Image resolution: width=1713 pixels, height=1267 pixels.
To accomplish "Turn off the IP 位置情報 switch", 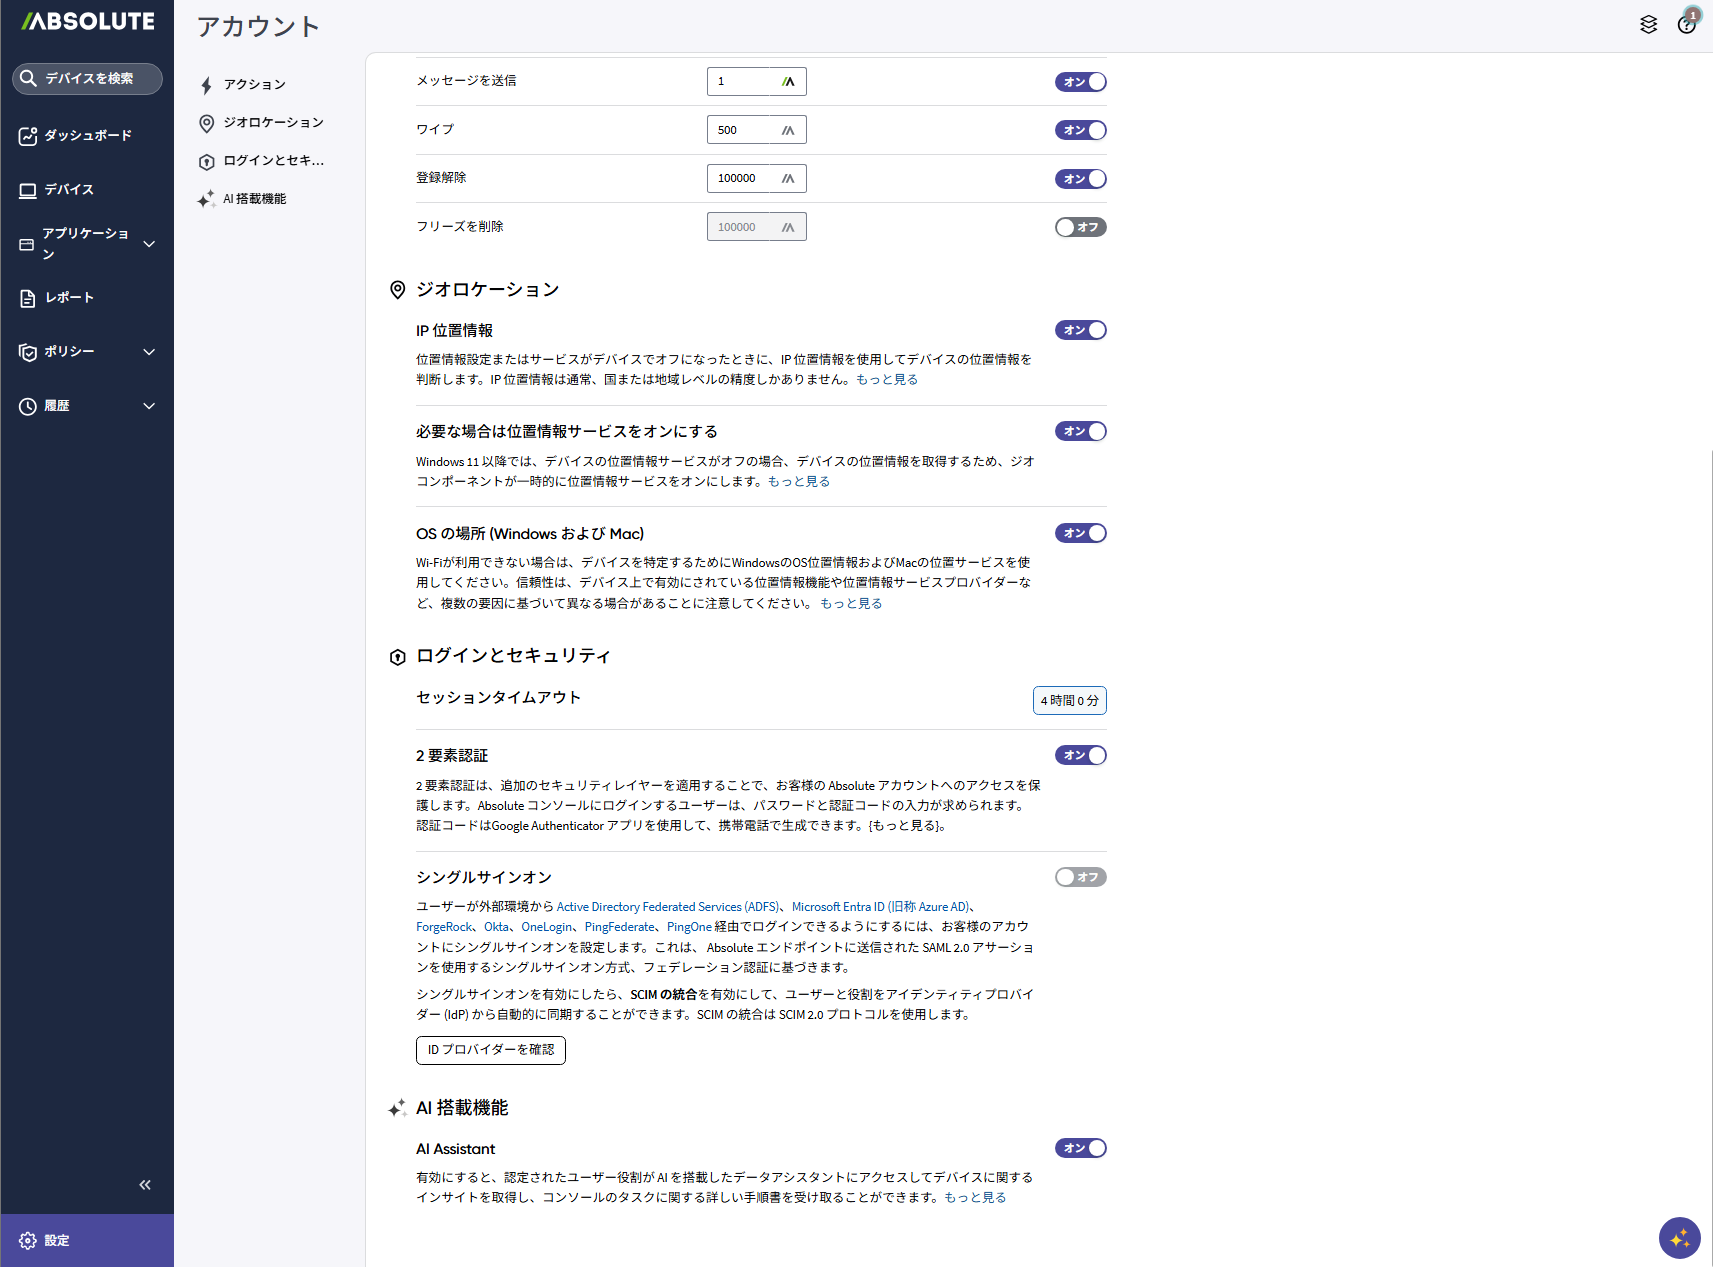I will (x=1081, y=330).
